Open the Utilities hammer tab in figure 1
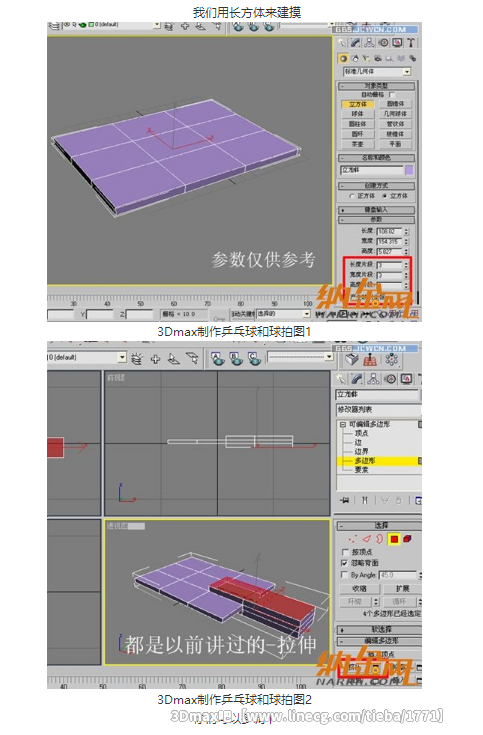The image size is (483, 735). [x=411, y=43]
